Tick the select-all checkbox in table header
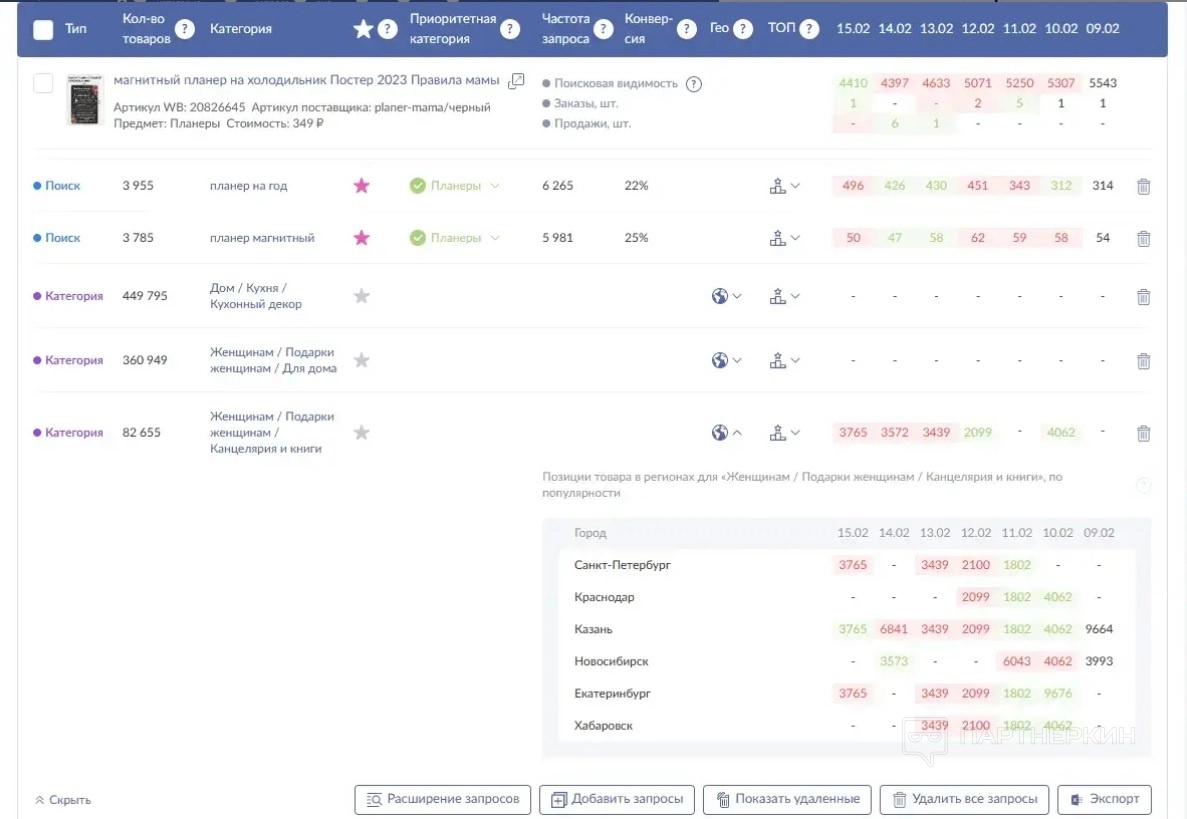The height and width of the screenshot is (819, 1187). click(x=43, y=30)
